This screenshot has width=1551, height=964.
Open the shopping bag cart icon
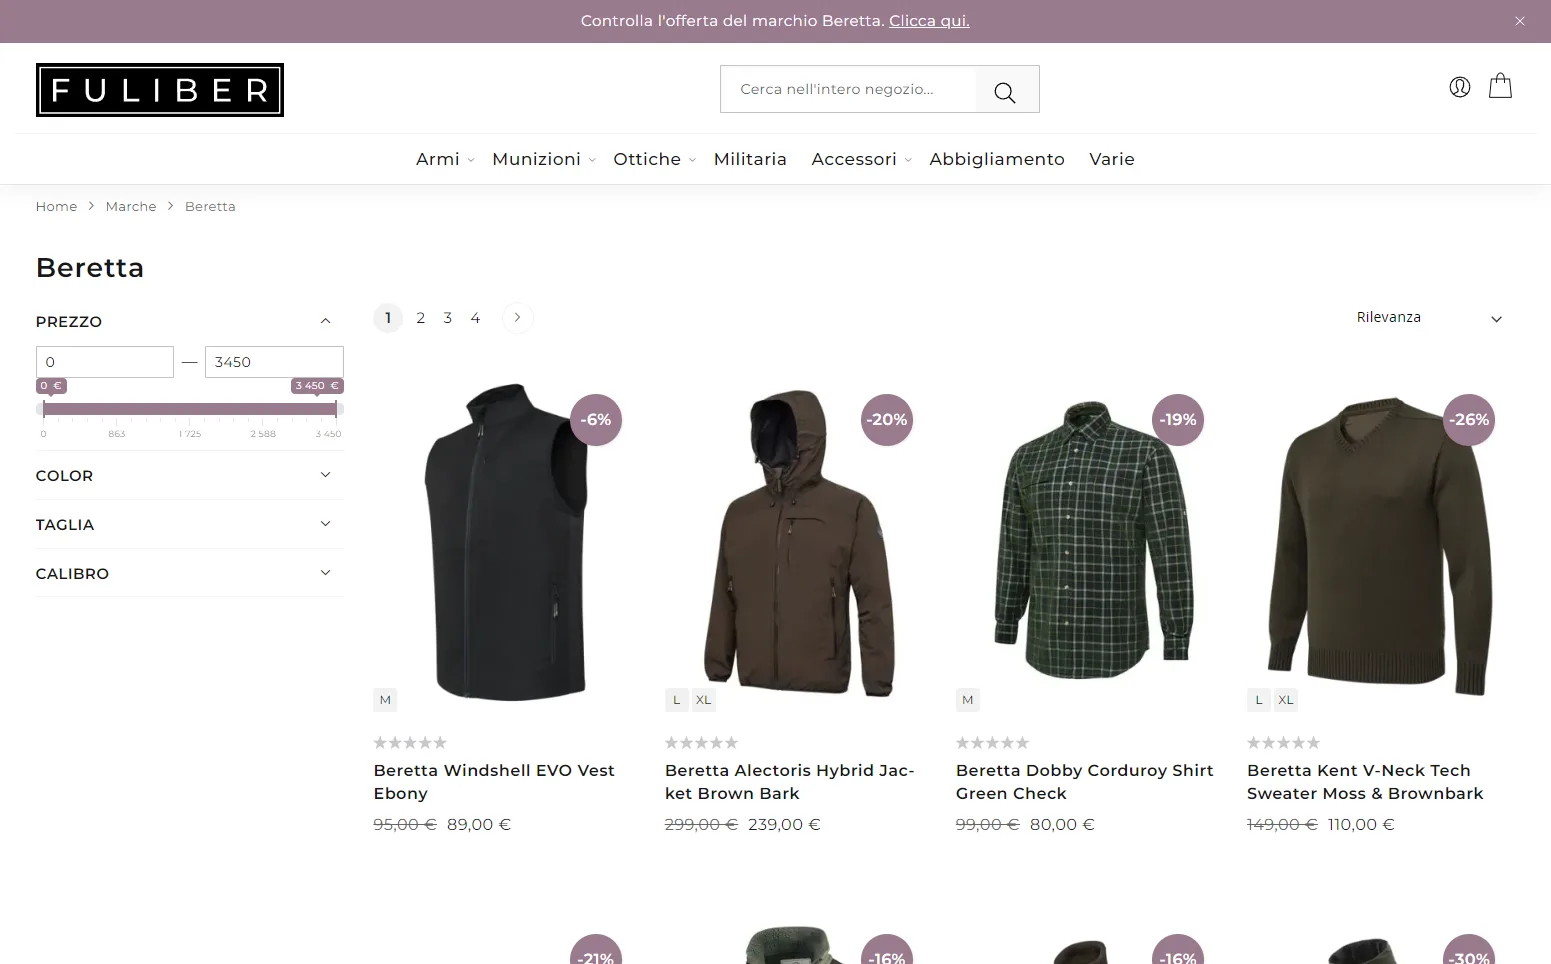click(1500, 86)
